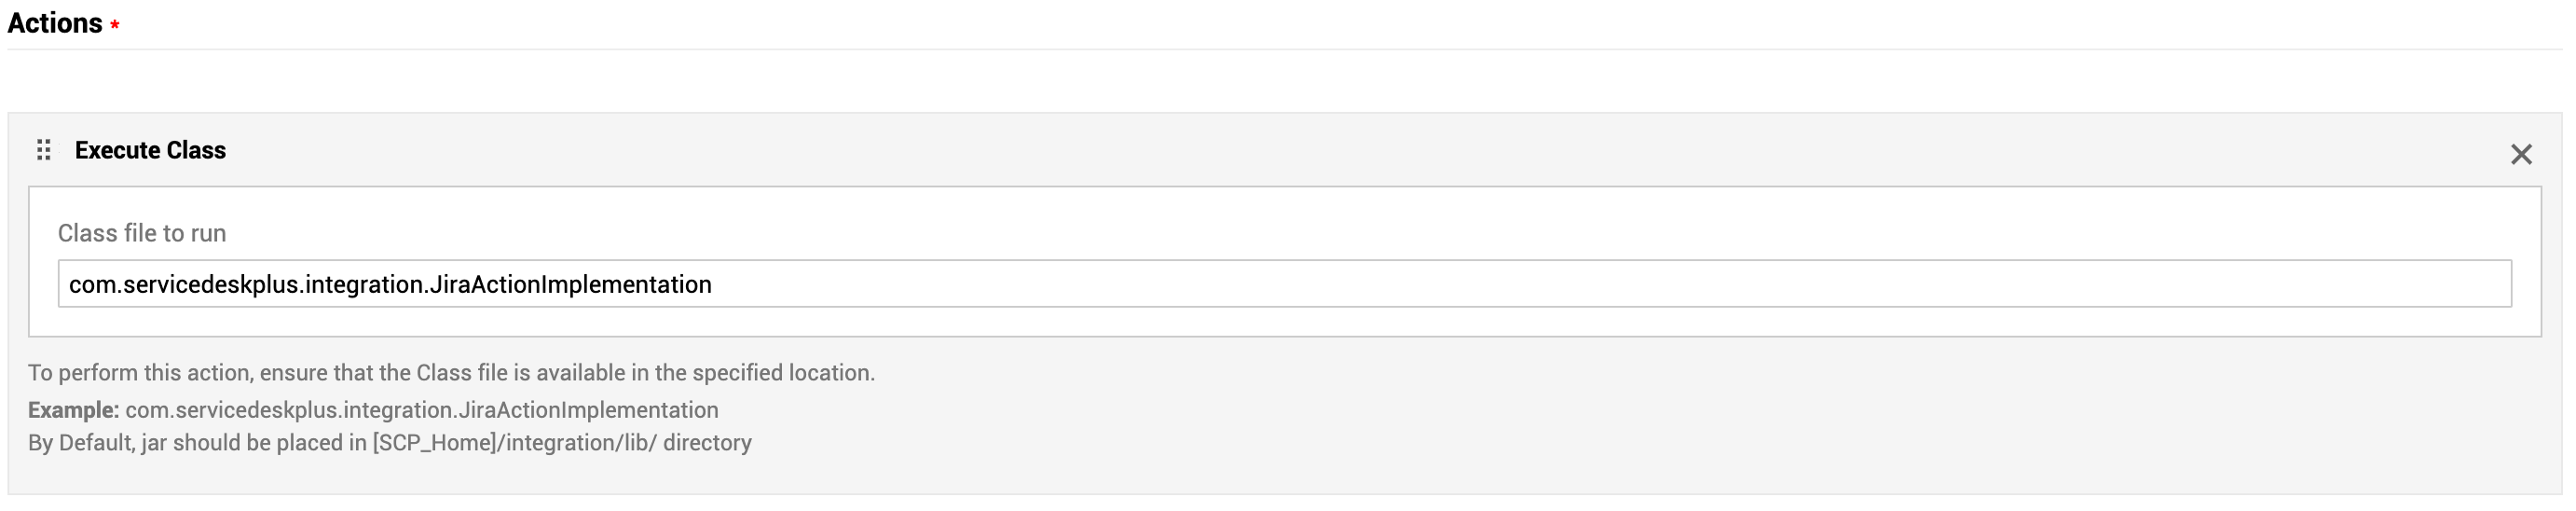Click the bold 'Example:' label
Viewport: 2576px width, 511px height.
(x=73, y=410)
